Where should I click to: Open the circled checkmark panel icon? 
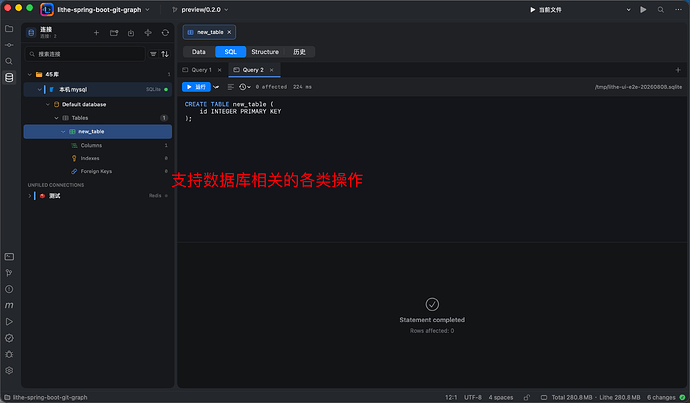coord(9,338)
